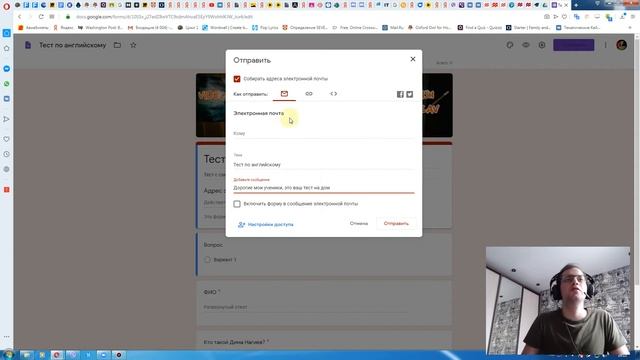The image size is (640, 360).
Task: Open bookmarks heart in Opera sidebar
Action: point(7,139)
